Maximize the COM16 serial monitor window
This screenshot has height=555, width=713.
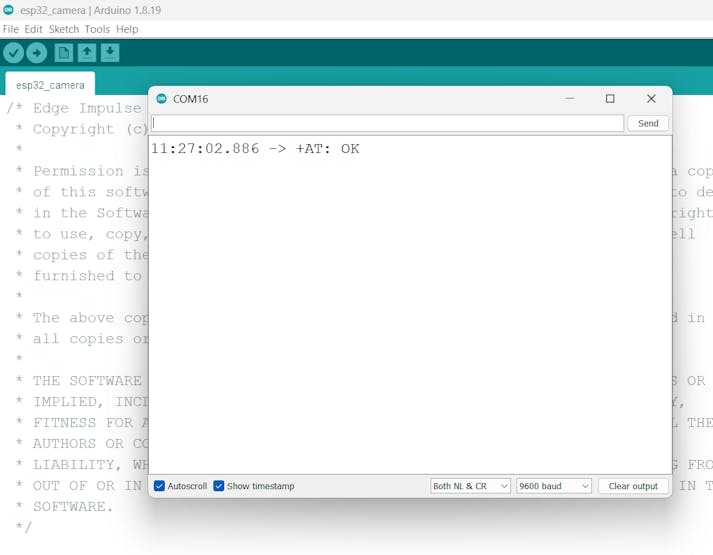(610, 99)
